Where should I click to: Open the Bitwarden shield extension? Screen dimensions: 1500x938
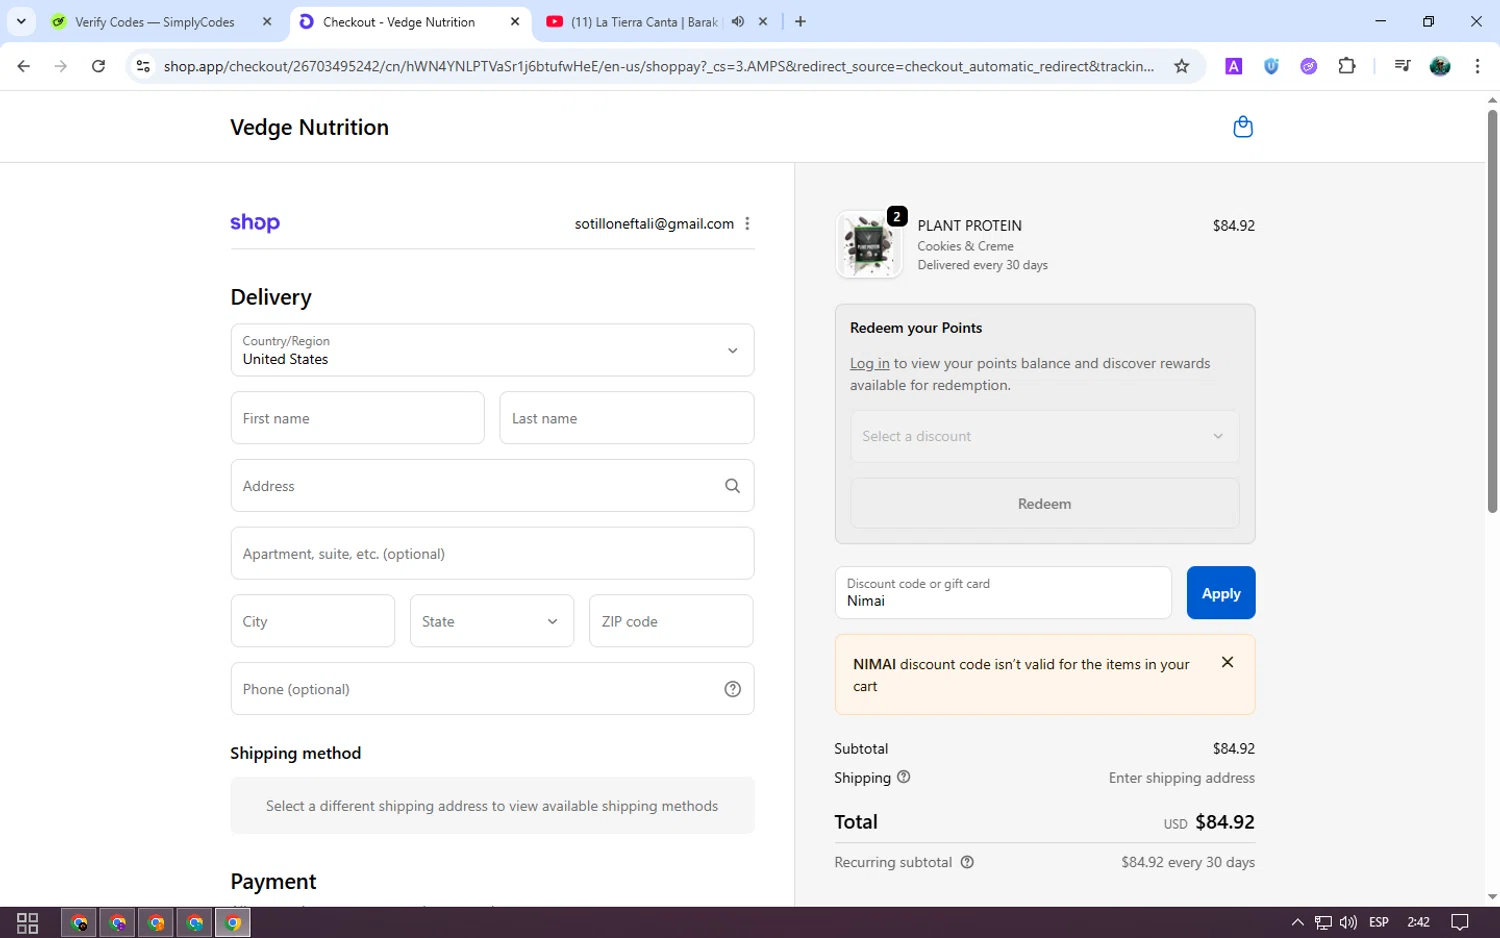[x=1271, y=66]
